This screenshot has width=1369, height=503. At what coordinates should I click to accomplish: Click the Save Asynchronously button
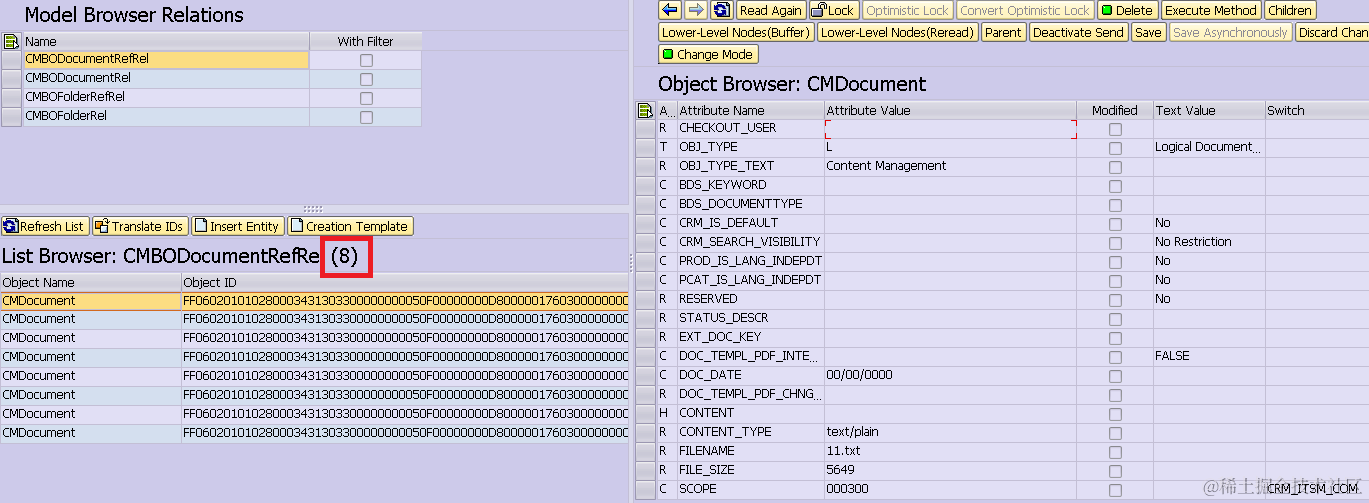pos(1229,32)
